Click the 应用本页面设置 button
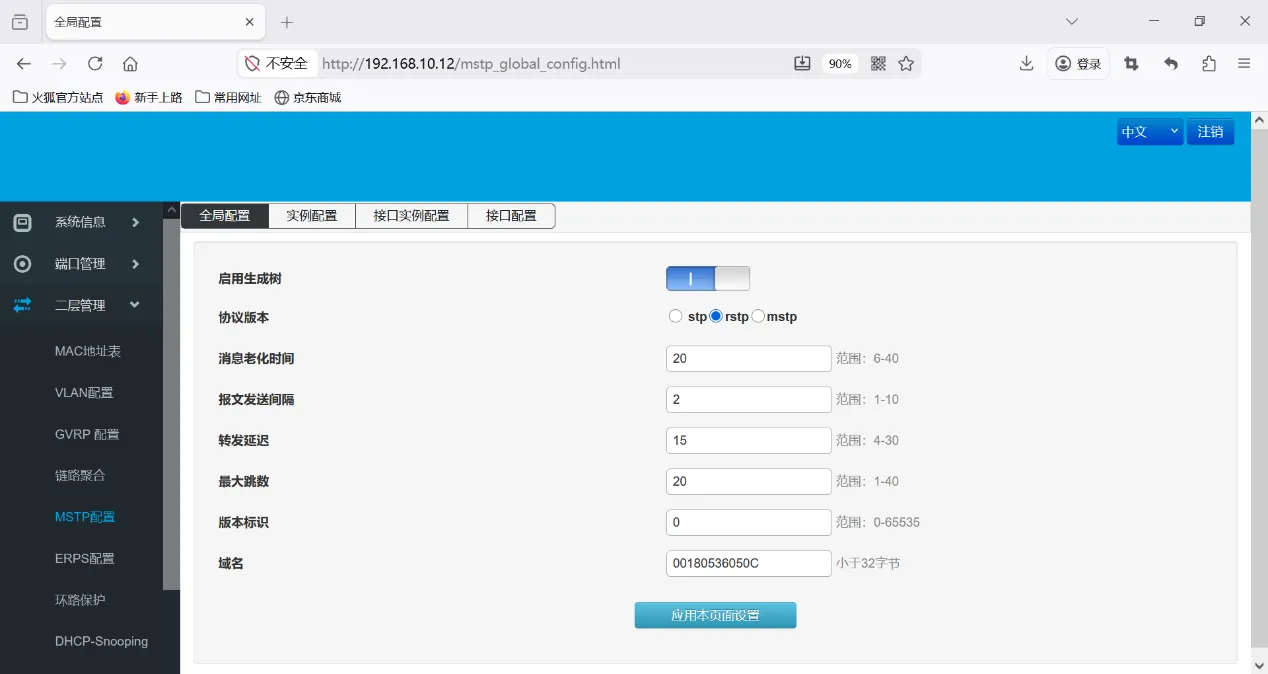This screenshot has width=1268, height=674. [x=715, y=615]
